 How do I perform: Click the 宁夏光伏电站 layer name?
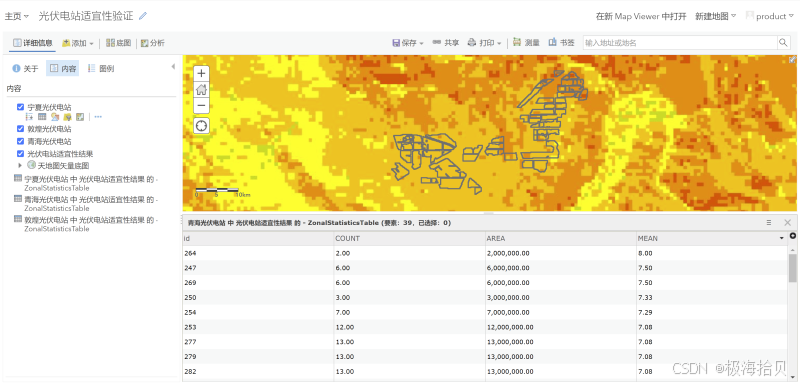point(49,107)
